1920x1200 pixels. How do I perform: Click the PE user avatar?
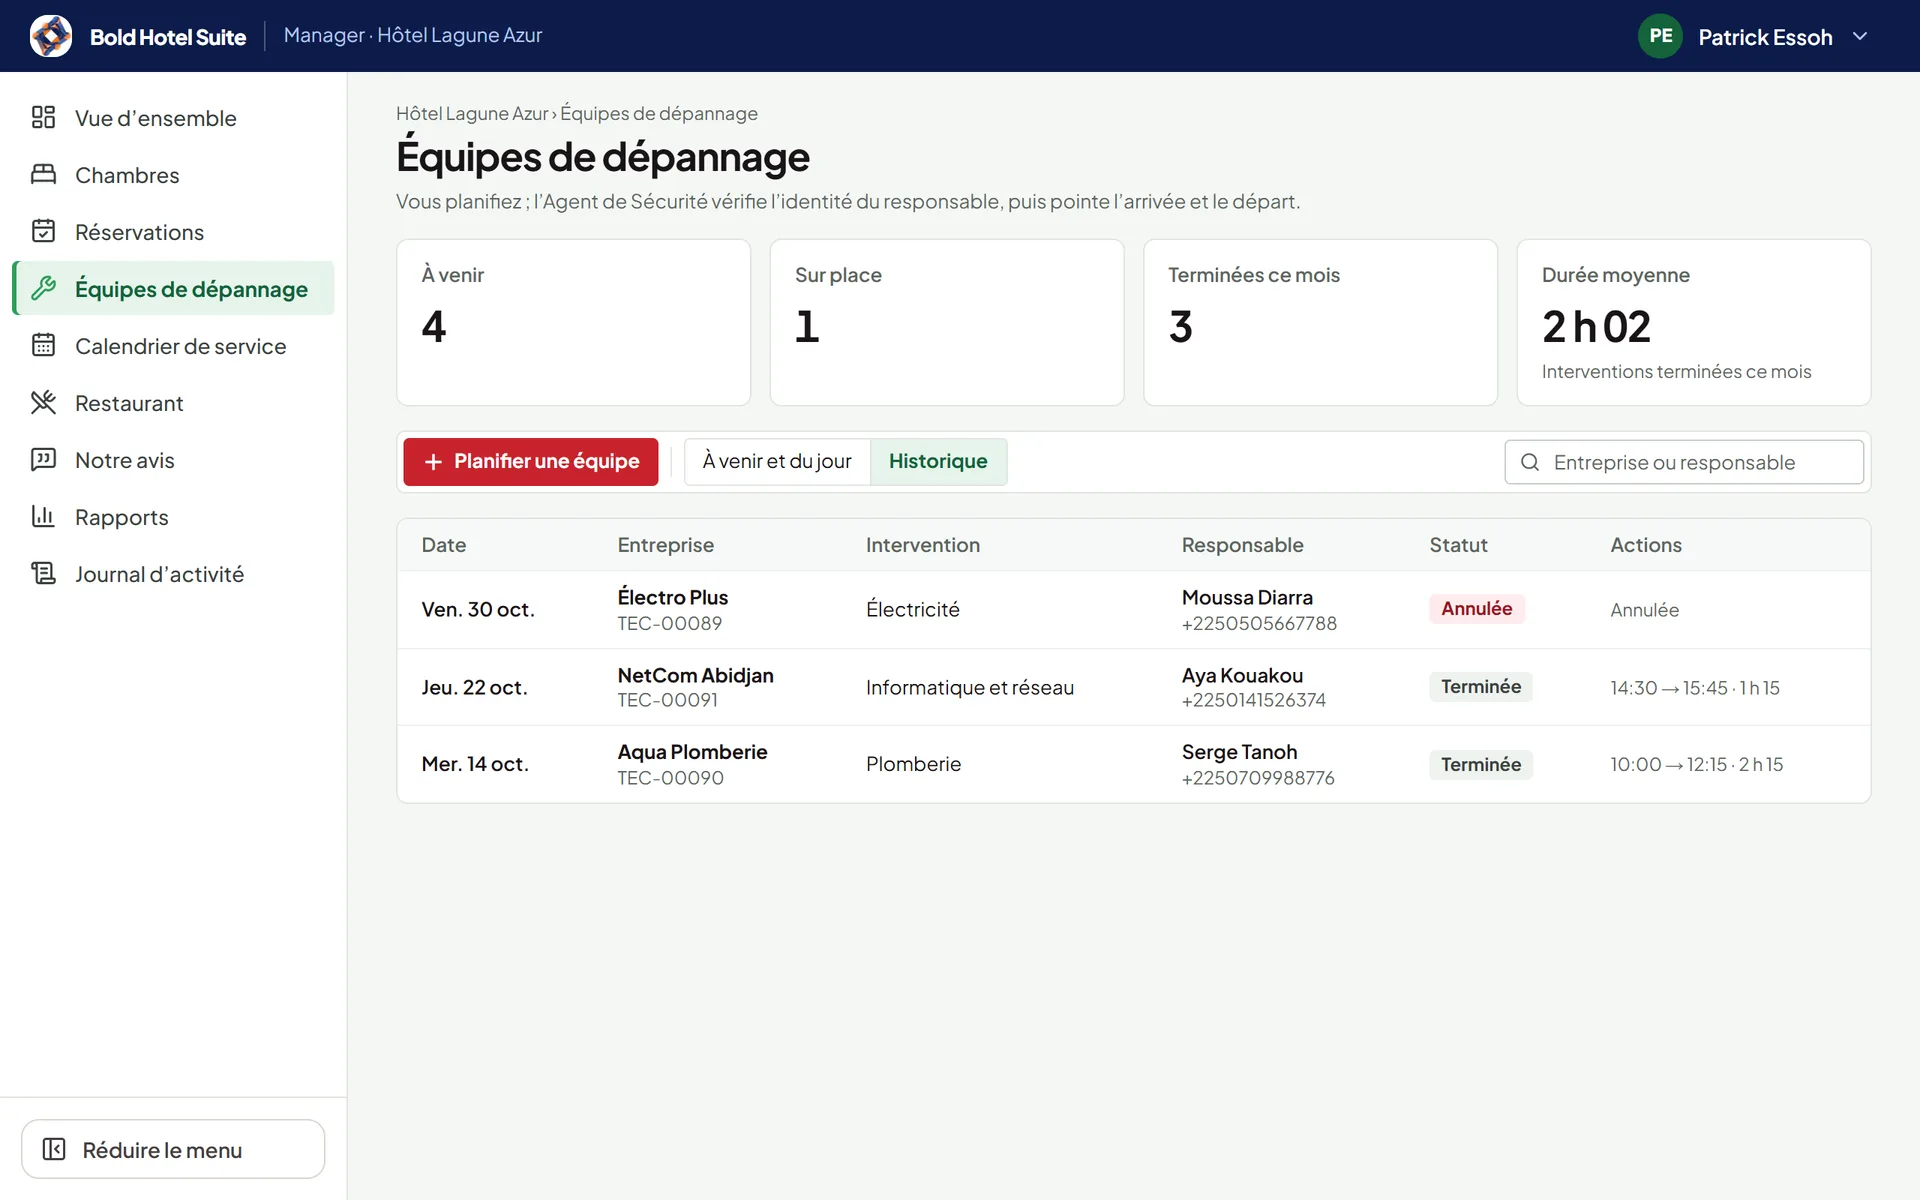(x=1660, y=36)
